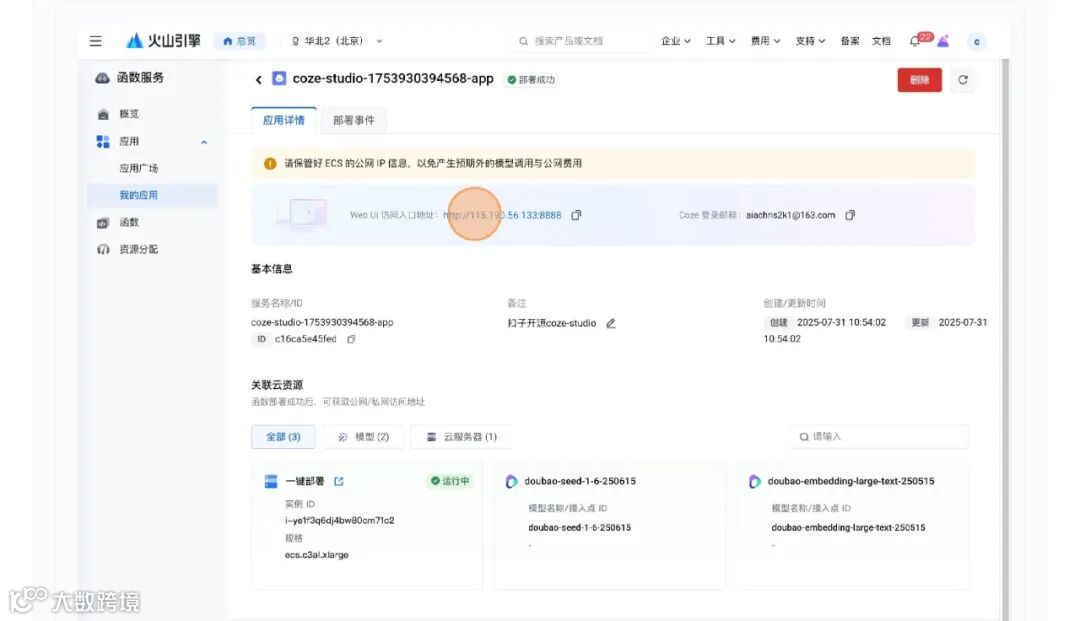Open 资源分配 in the sidebar
The height and width of the screenshot is (621, 1080).
click(138, 249)
